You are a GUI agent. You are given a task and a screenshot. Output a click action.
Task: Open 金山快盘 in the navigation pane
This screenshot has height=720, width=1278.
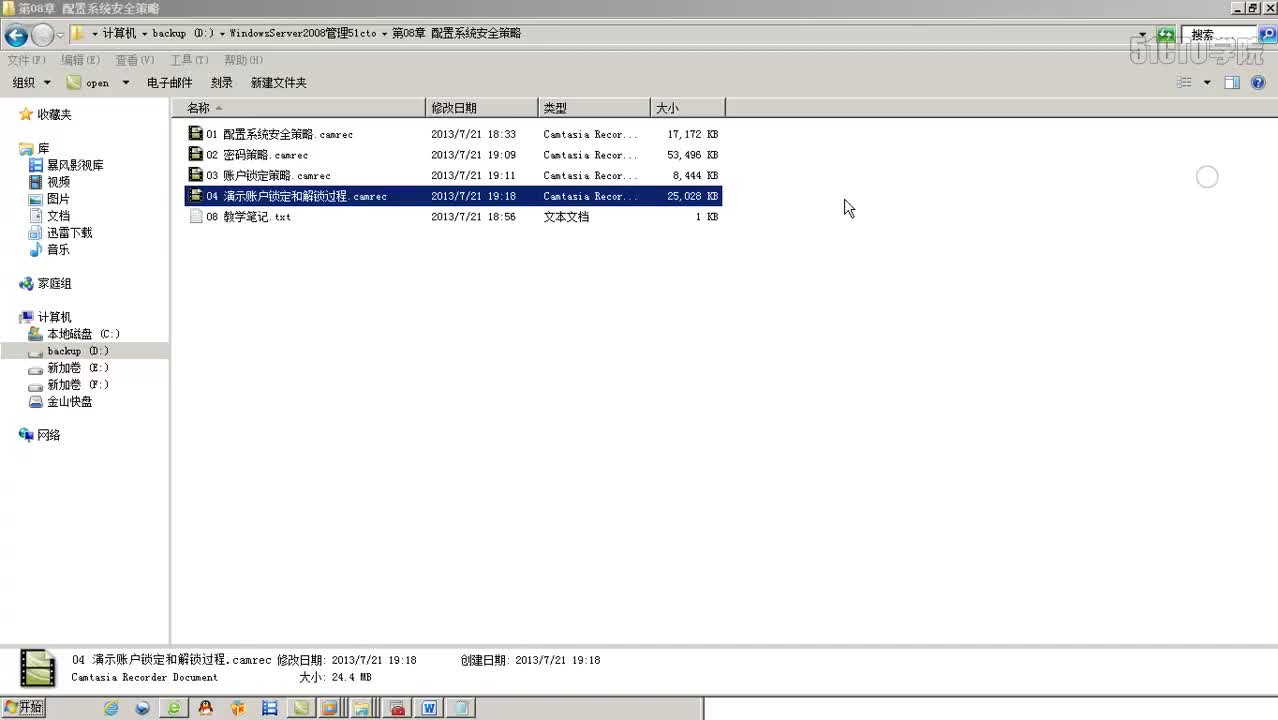[x=69, y=402]
